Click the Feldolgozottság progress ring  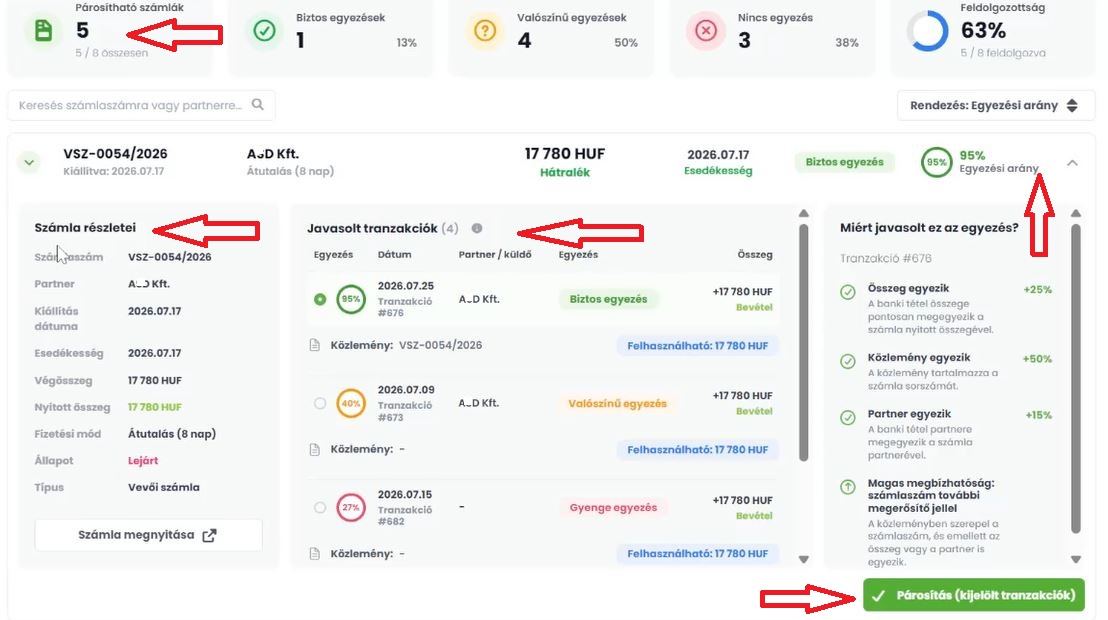[x=927, y=31]
